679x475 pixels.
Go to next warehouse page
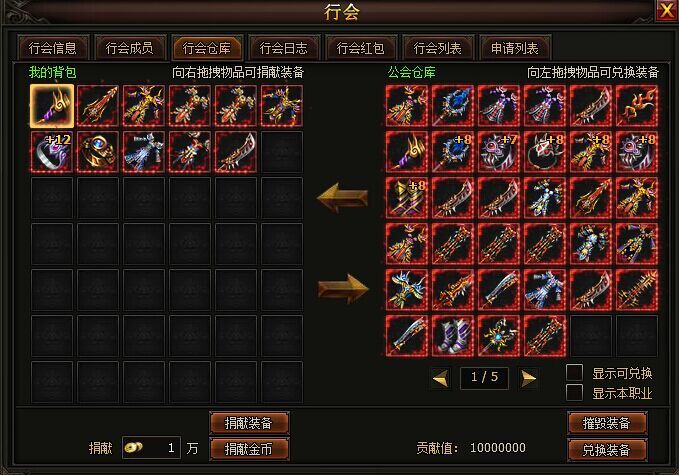[528, 378]
